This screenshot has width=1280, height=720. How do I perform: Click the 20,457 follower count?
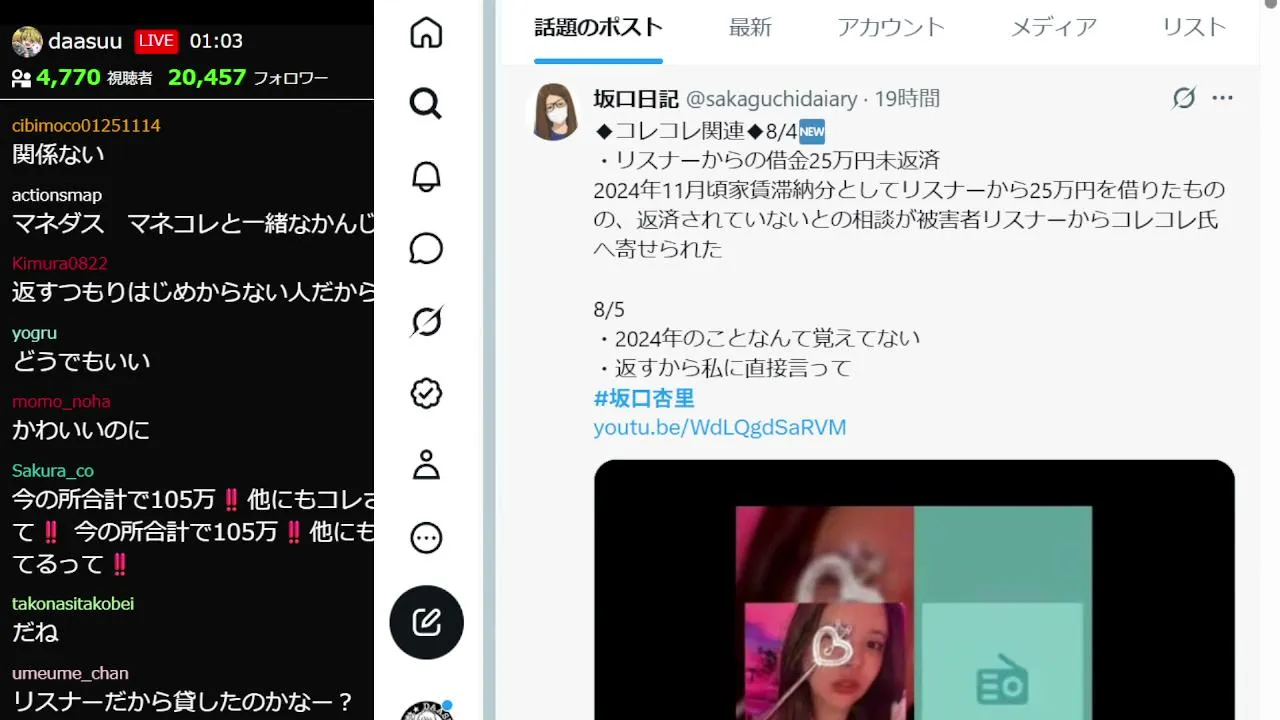click(x=207, y=77)
